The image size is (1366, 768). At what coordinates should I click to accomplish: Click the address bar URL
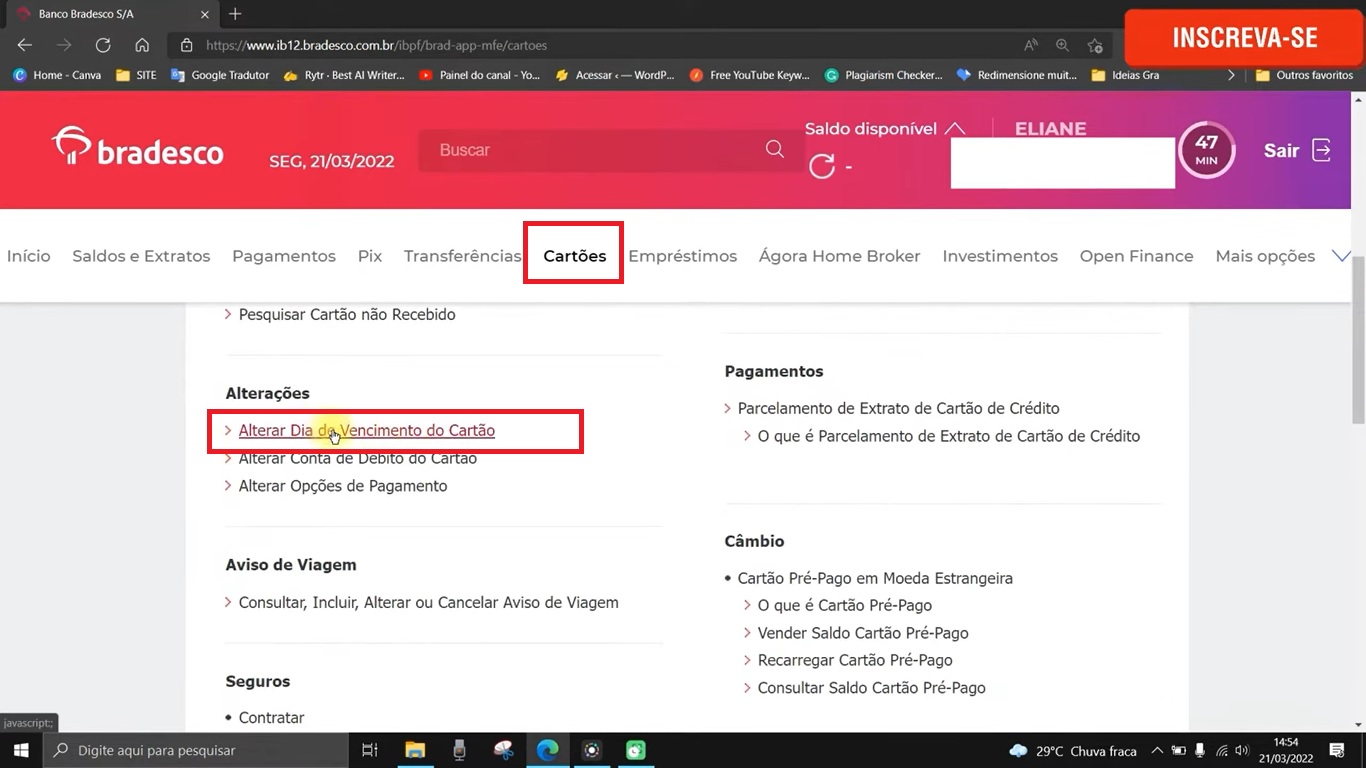pos(376,45)
